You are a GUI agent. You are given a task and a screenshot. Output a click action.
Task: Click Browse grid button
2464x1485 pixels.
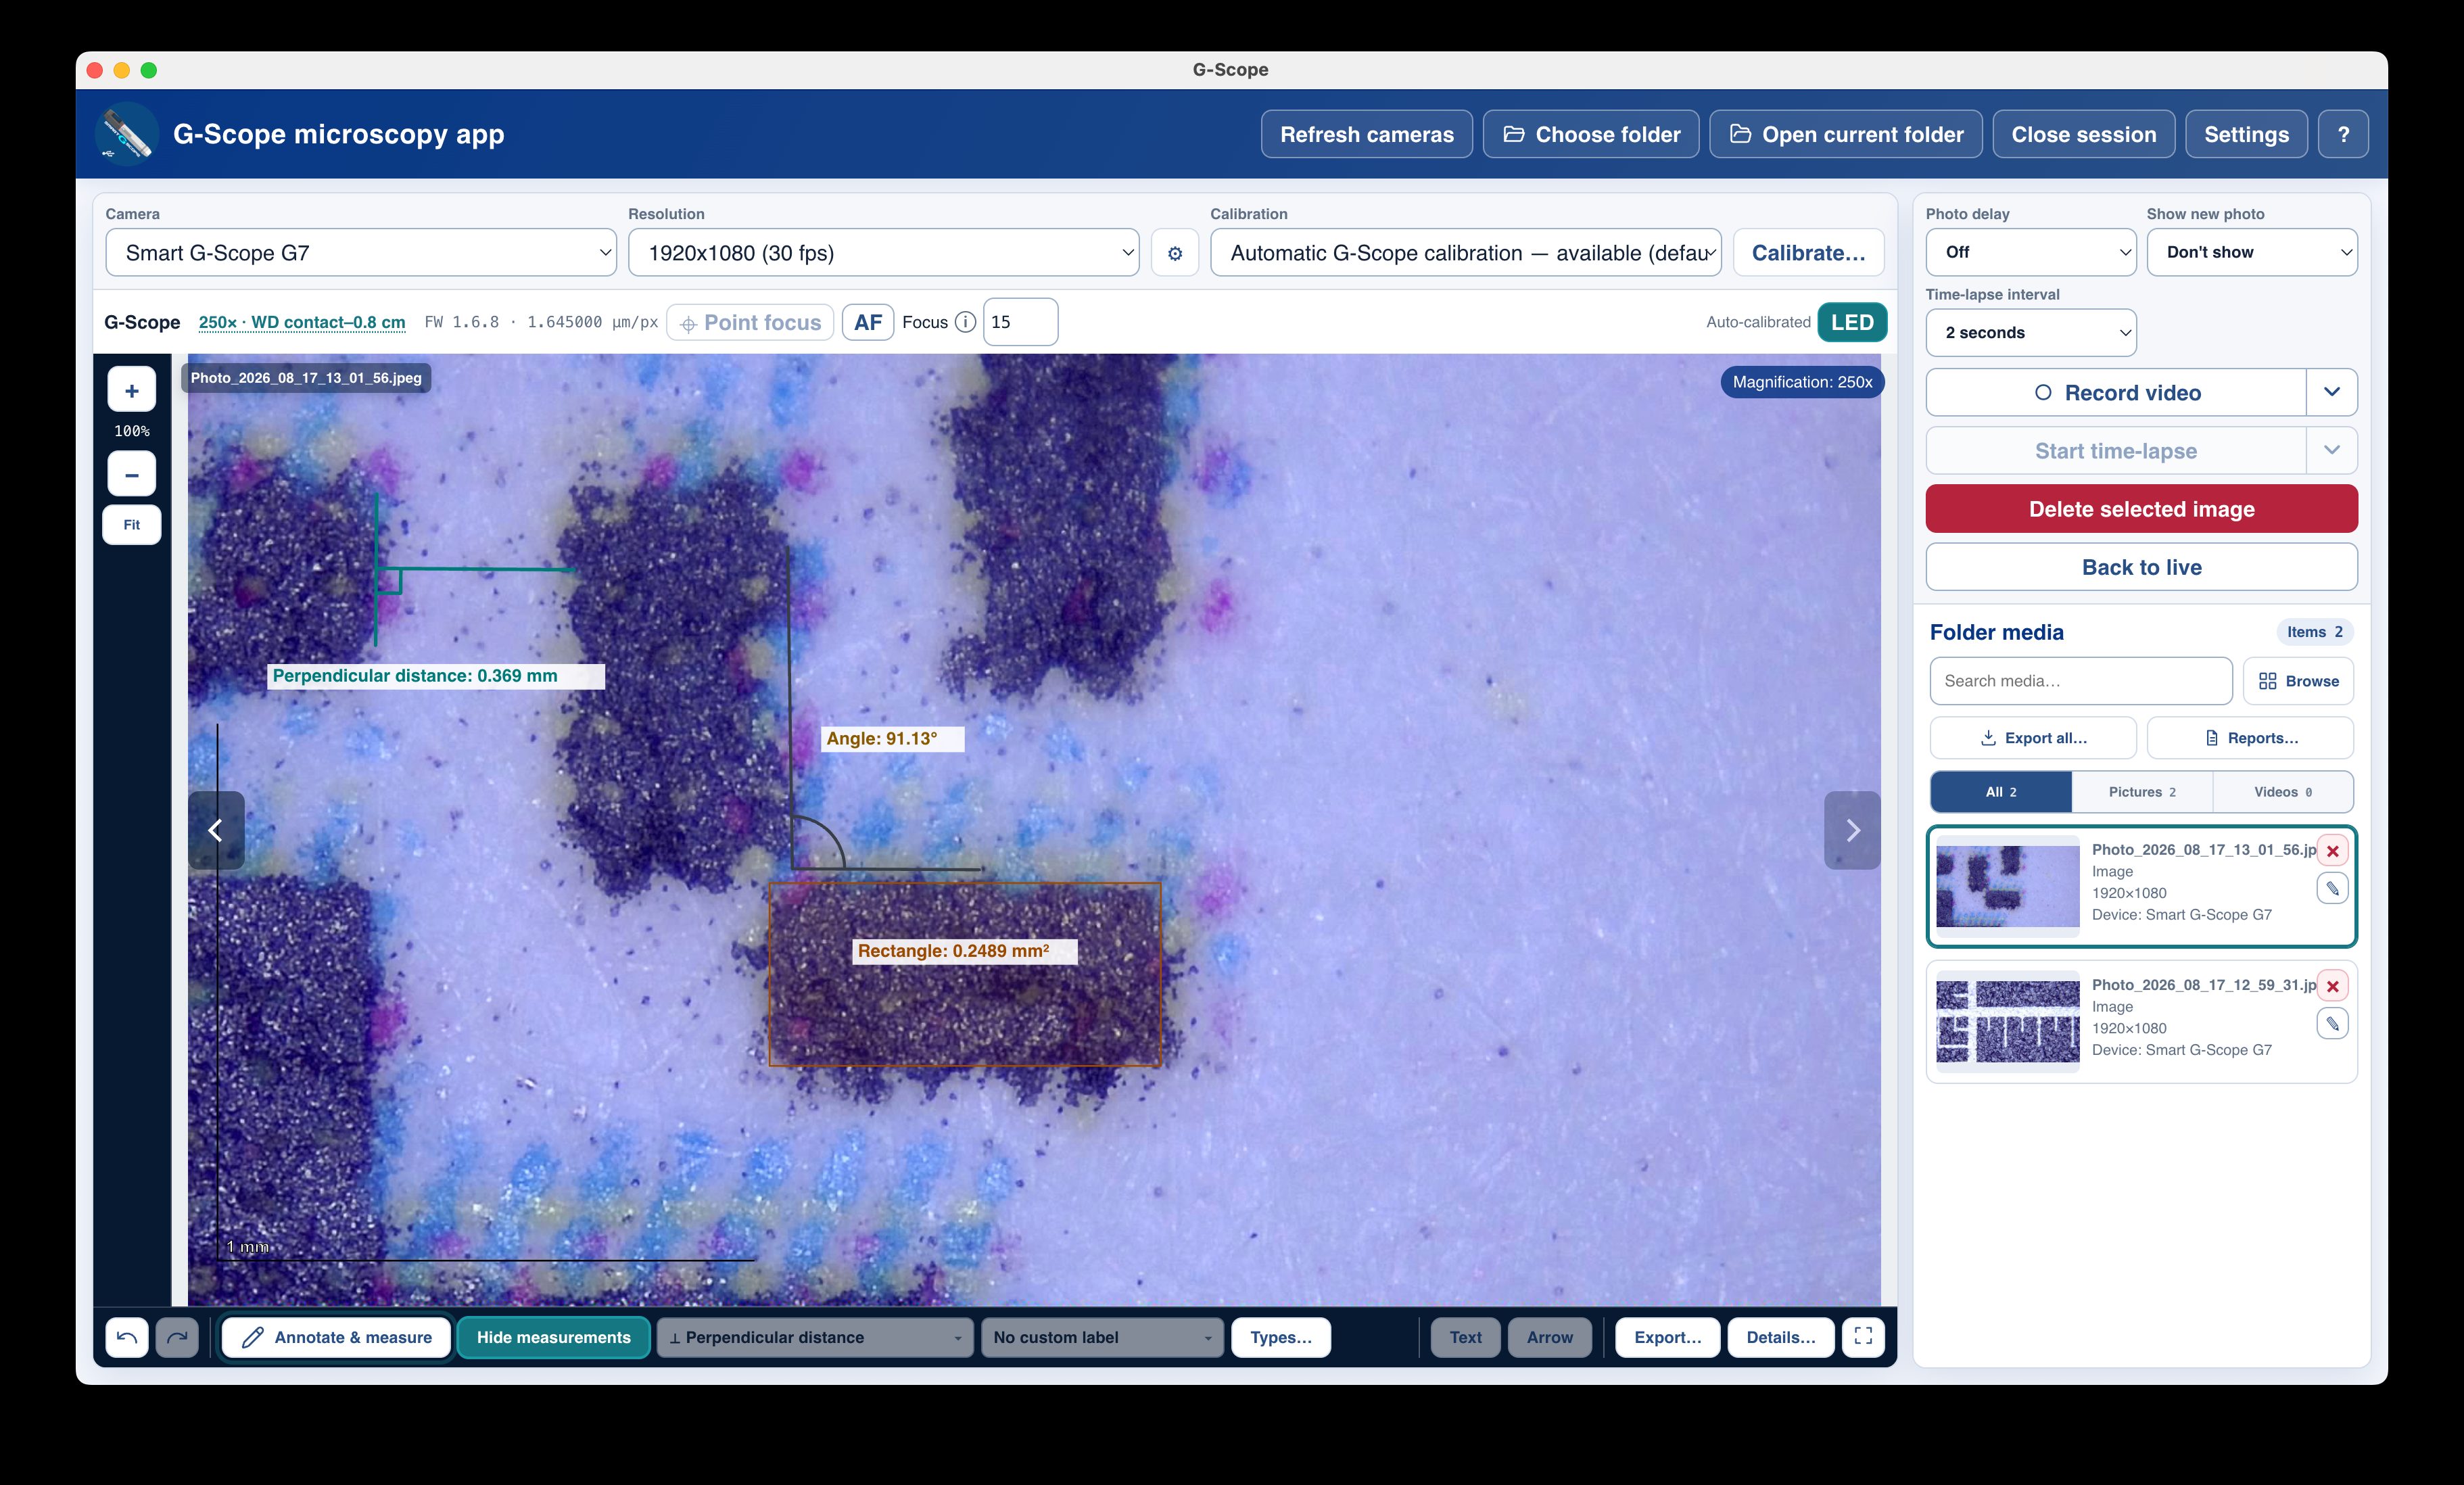coord(2298,681)
